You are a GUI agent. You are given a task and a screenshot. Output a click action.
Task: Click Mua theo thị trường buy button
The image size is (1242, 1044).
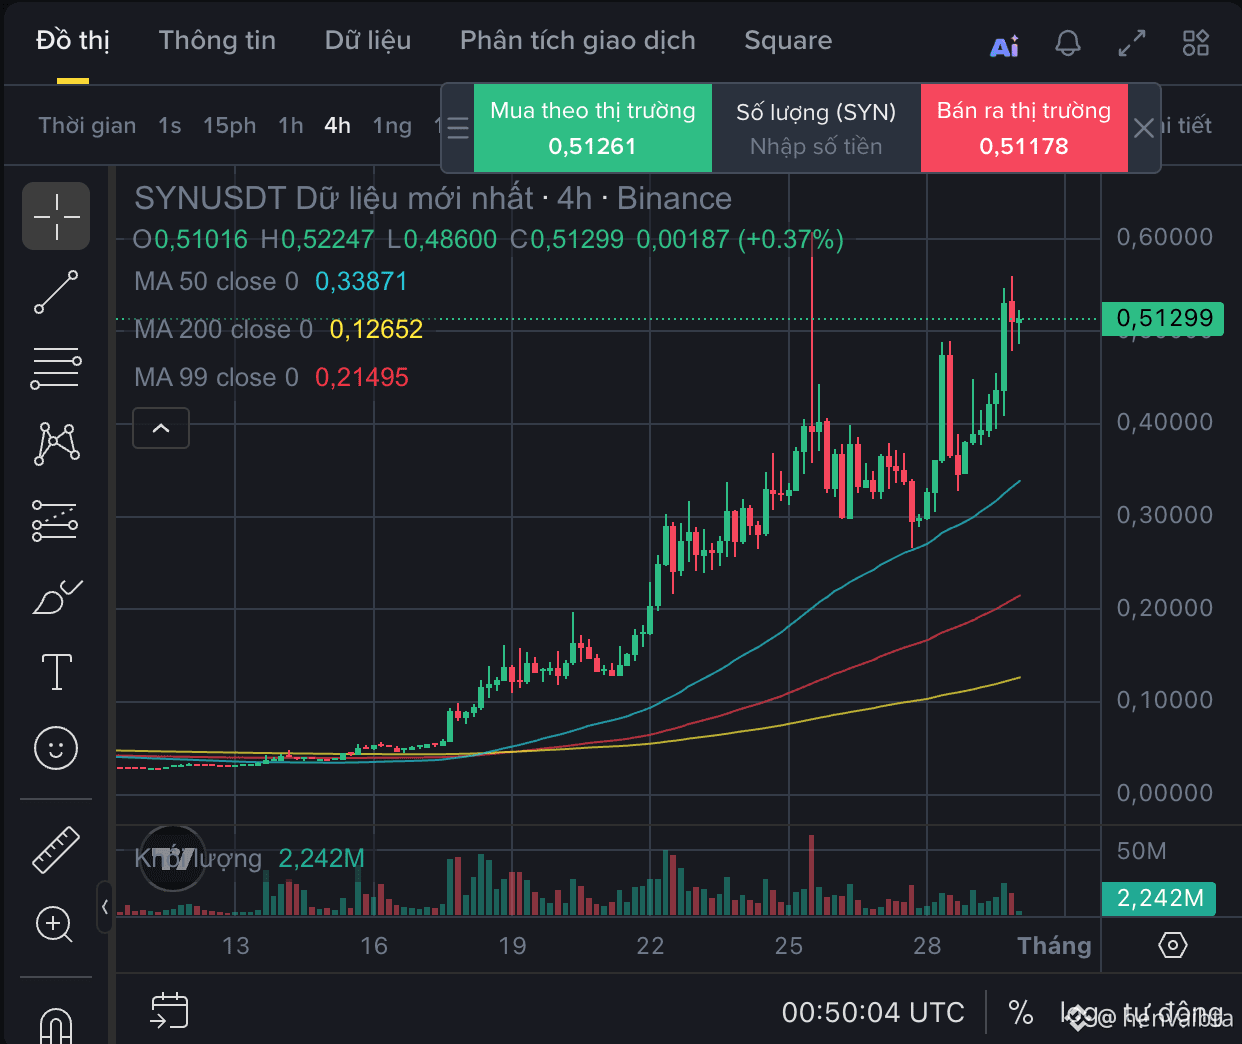593,128
